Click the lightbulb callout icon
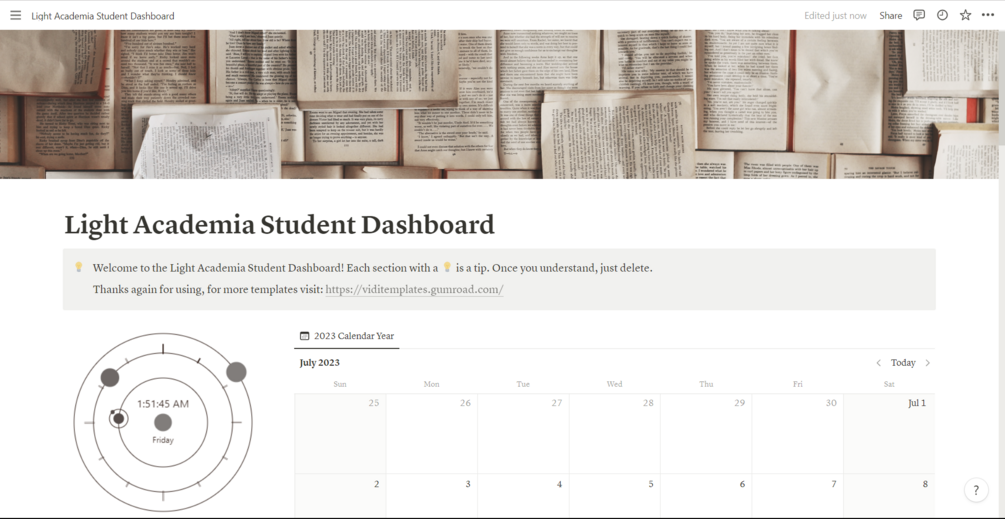Viewport: 1005px width, 519px height. (x=79, y=267)
